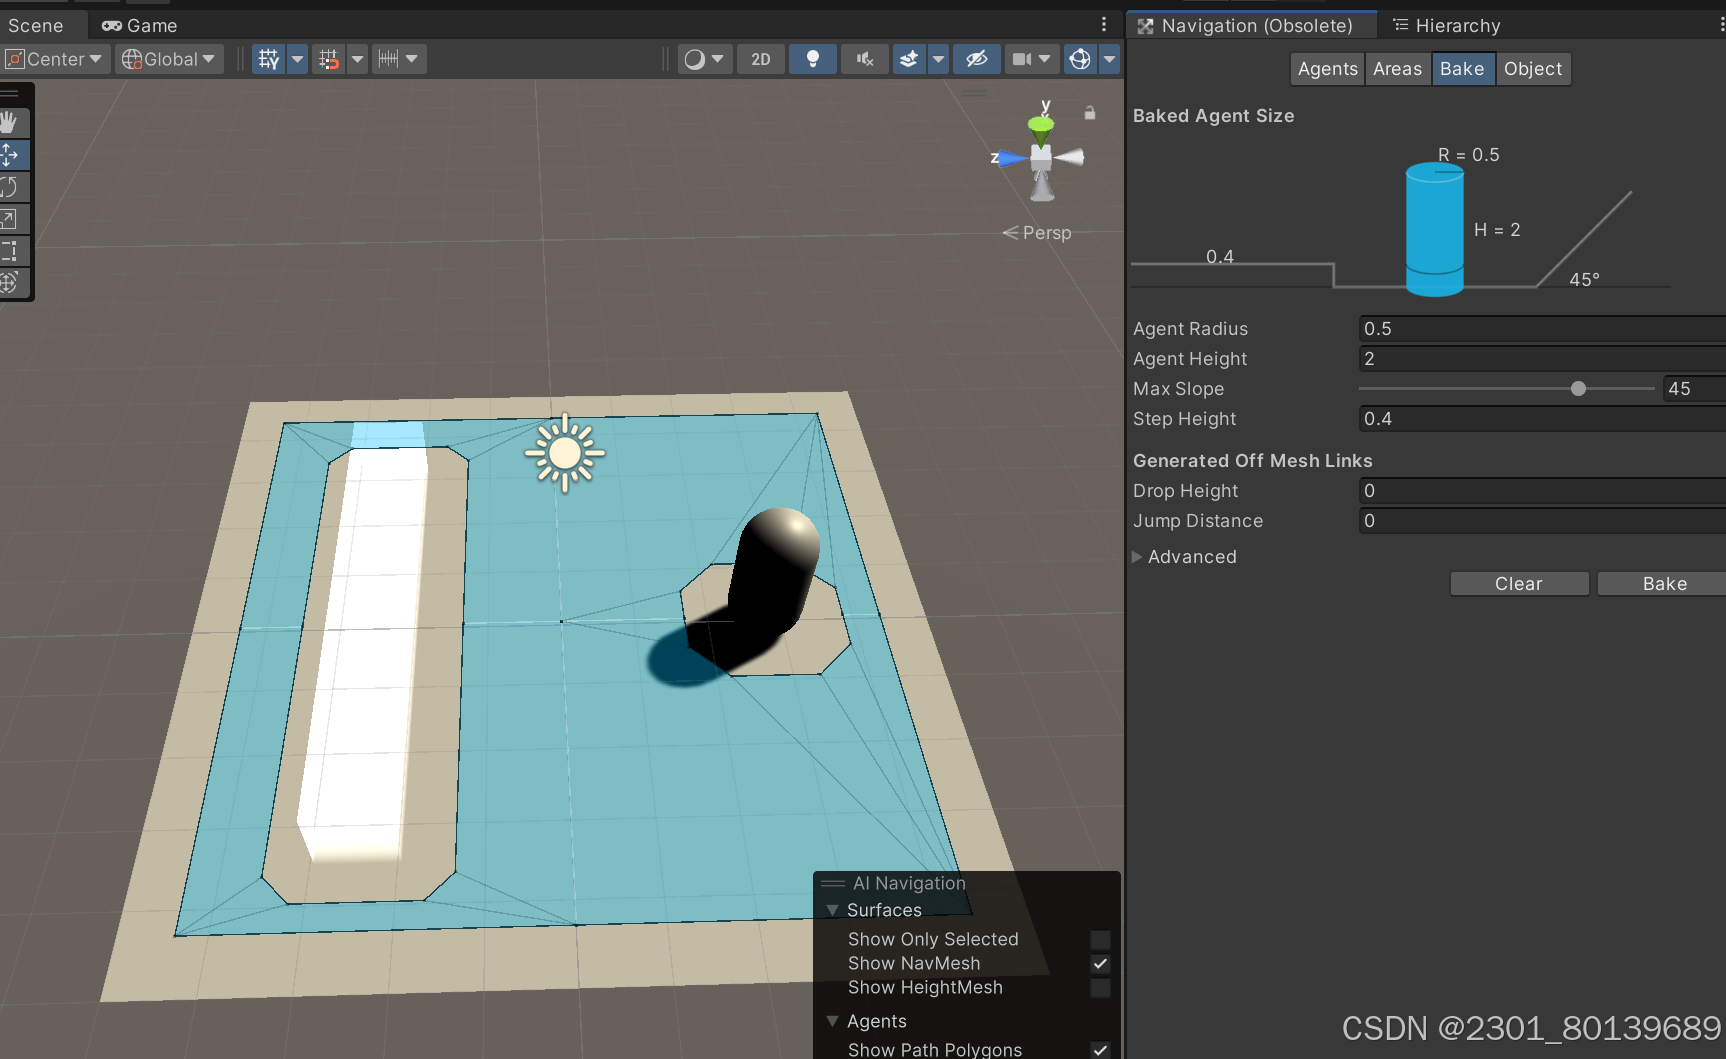Click the Drop Height input field
Image resolution: width=1726 pixels, height=1059 pixels.
click(1542, 491)
